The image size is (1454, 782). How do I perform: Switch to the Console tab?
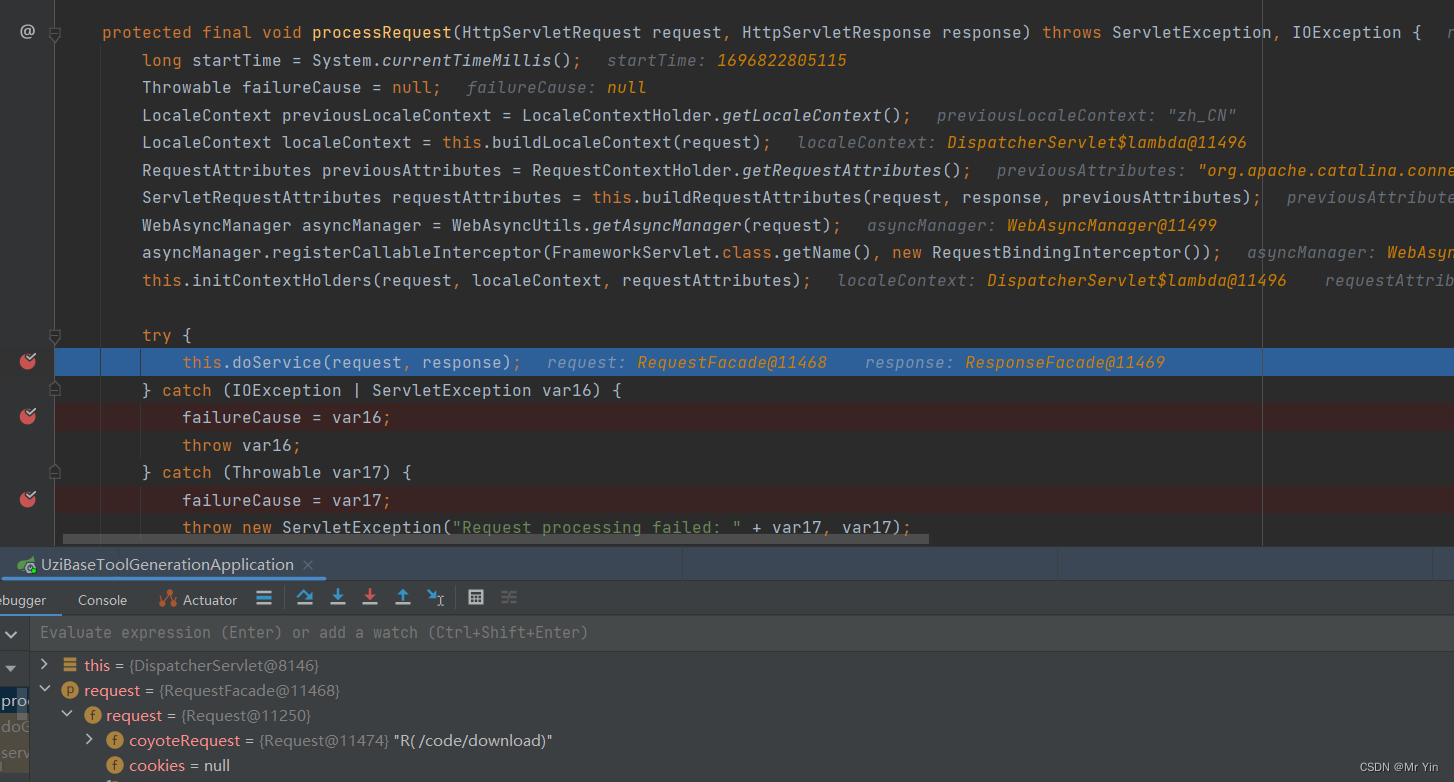tap(102, 599)
